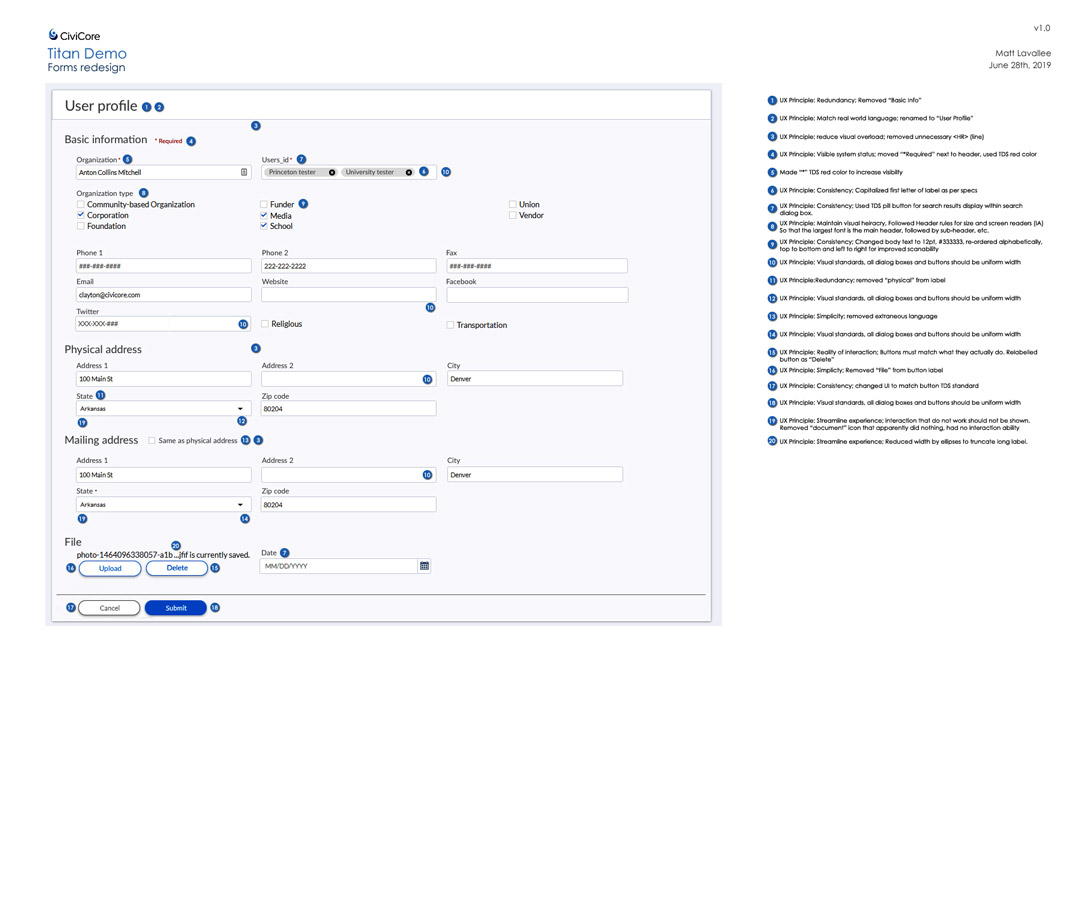The width and height of the screenshot is (1080, 900).
Task: Remove the University tester pill
Action: click(x=409, y=172)
